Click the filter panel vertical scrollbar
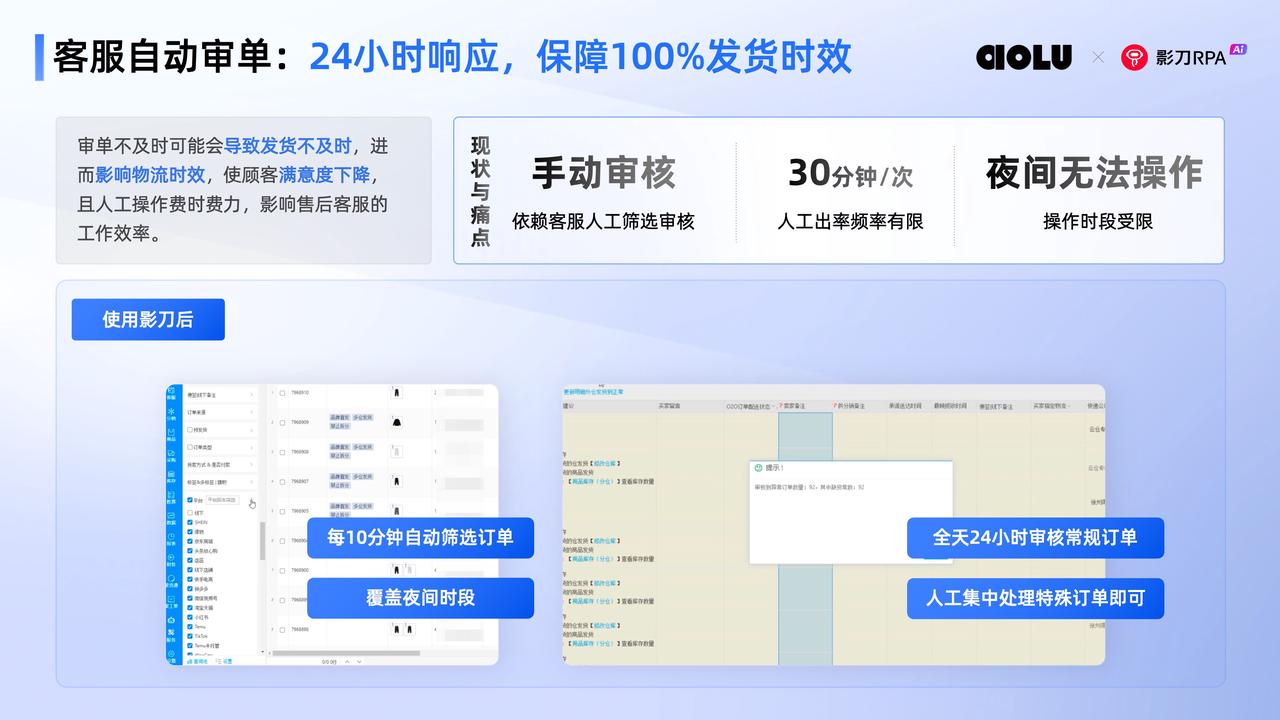Viewport: 1280px width, 720px height. coord(262,540)
